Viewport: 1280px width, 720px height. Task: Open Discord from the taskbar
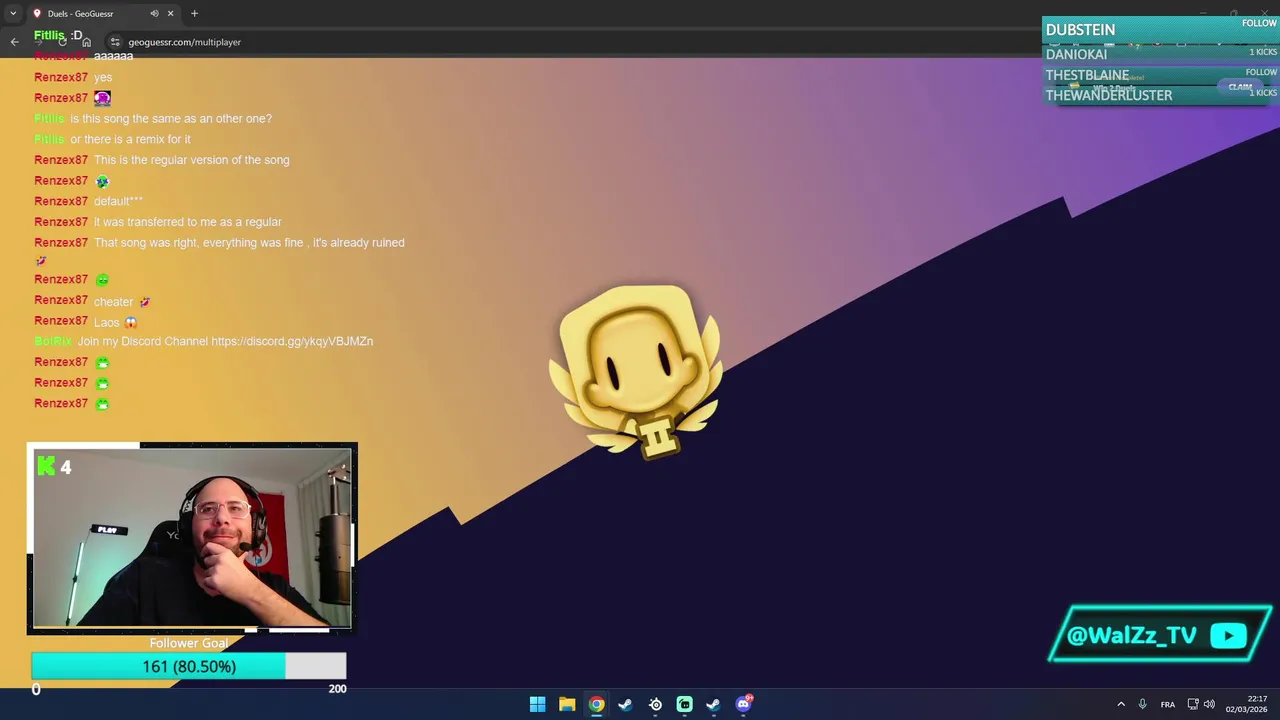(x=743, y=704)
